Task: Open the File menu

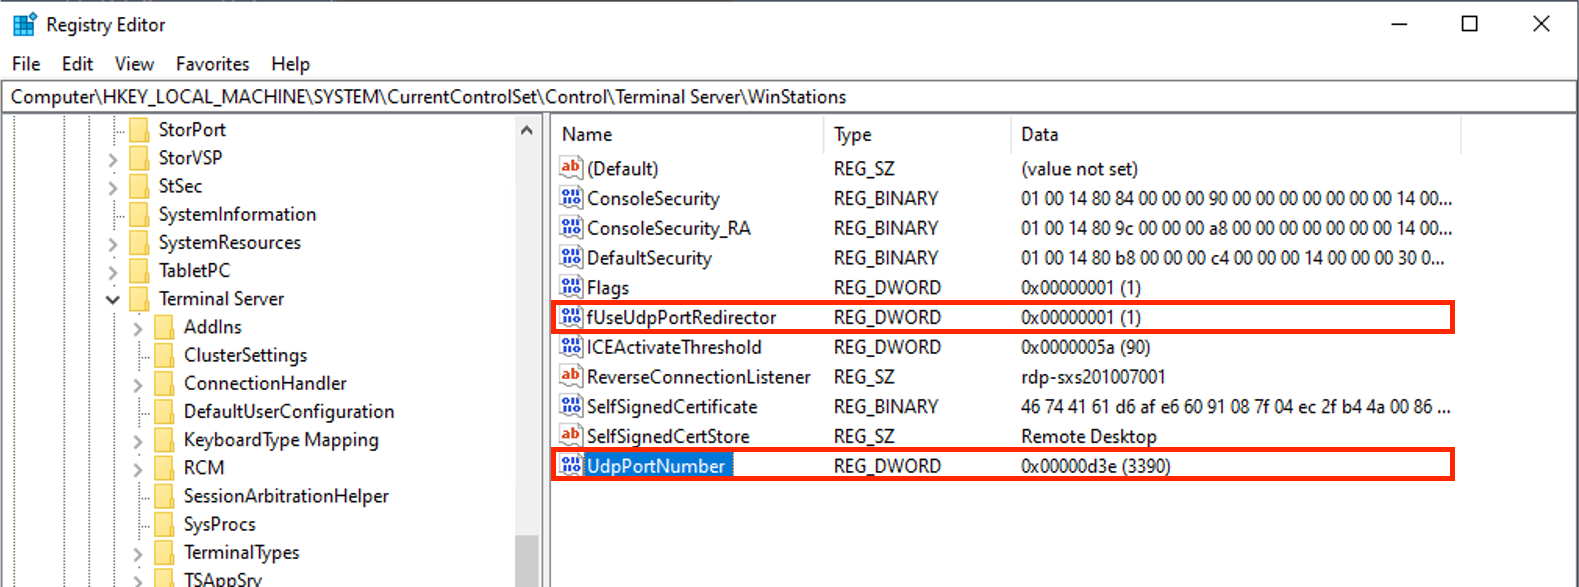Action: [26, 64]
